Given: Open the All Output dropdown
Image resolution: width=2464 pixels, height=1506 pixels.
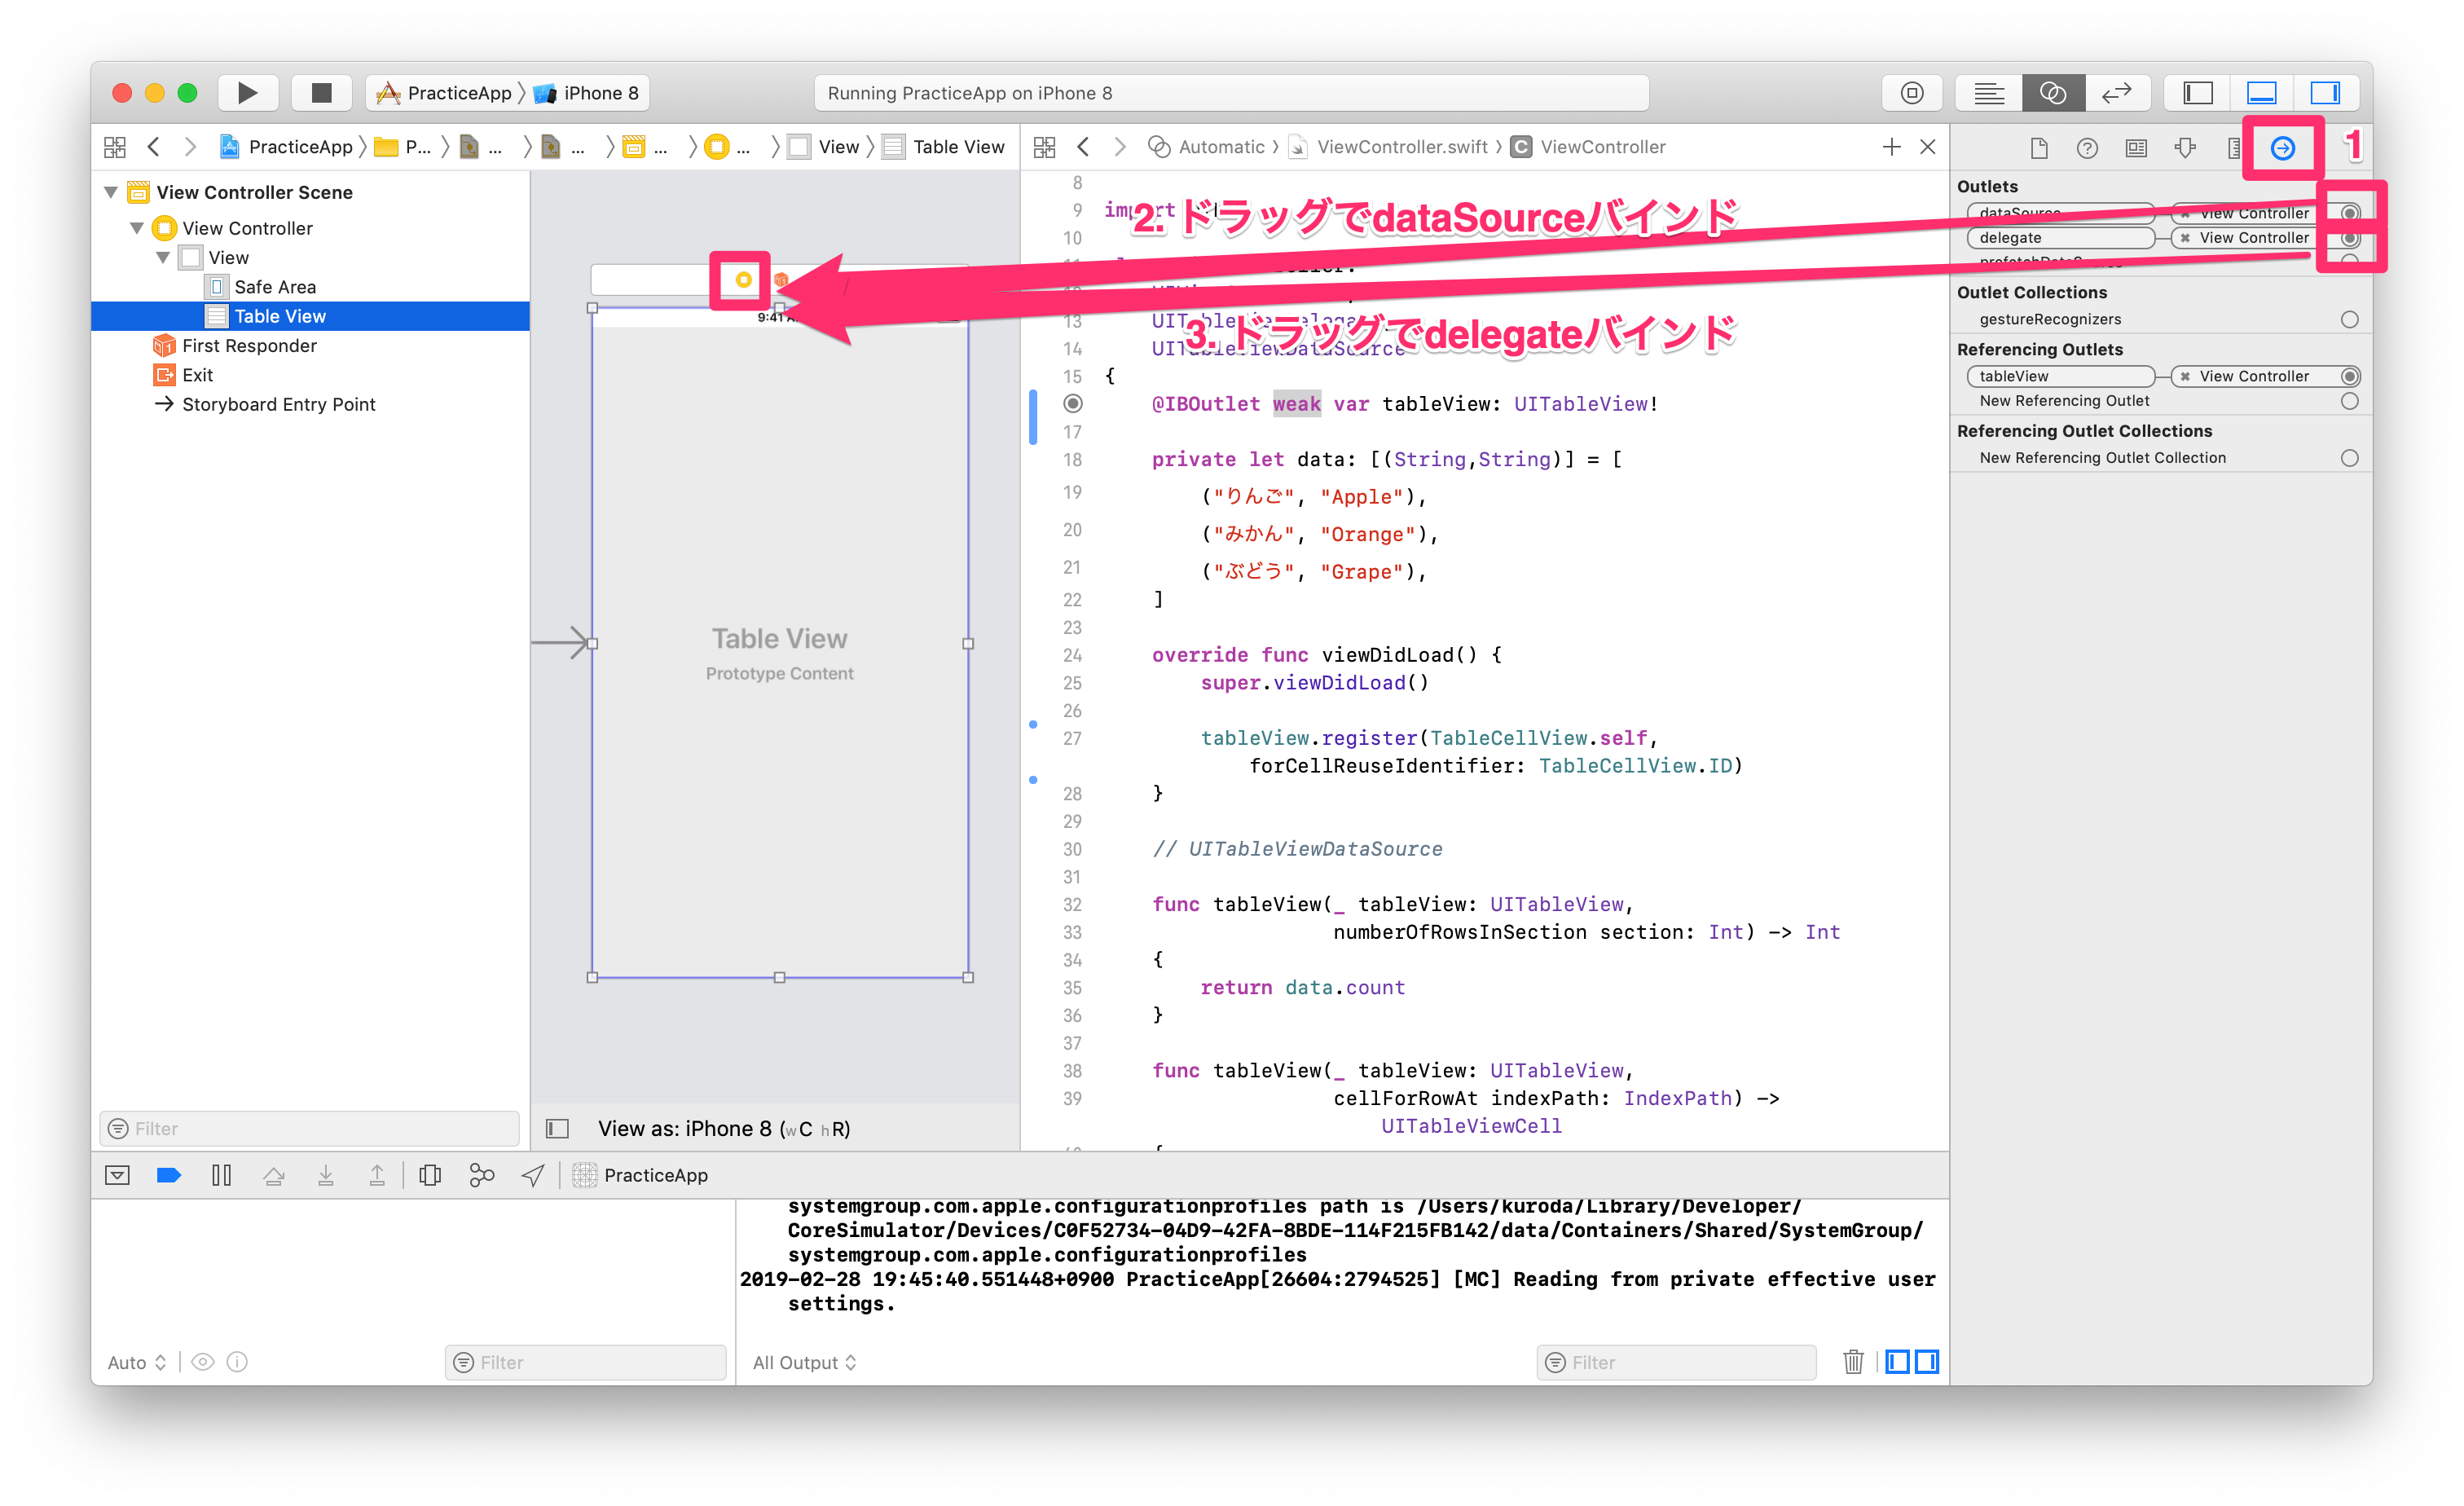Looking at the screenshot, I should [804, 1362].
